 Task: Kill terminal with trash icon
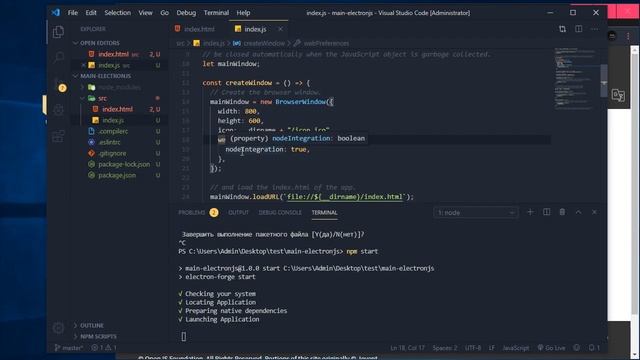click(x=562, y=212)
